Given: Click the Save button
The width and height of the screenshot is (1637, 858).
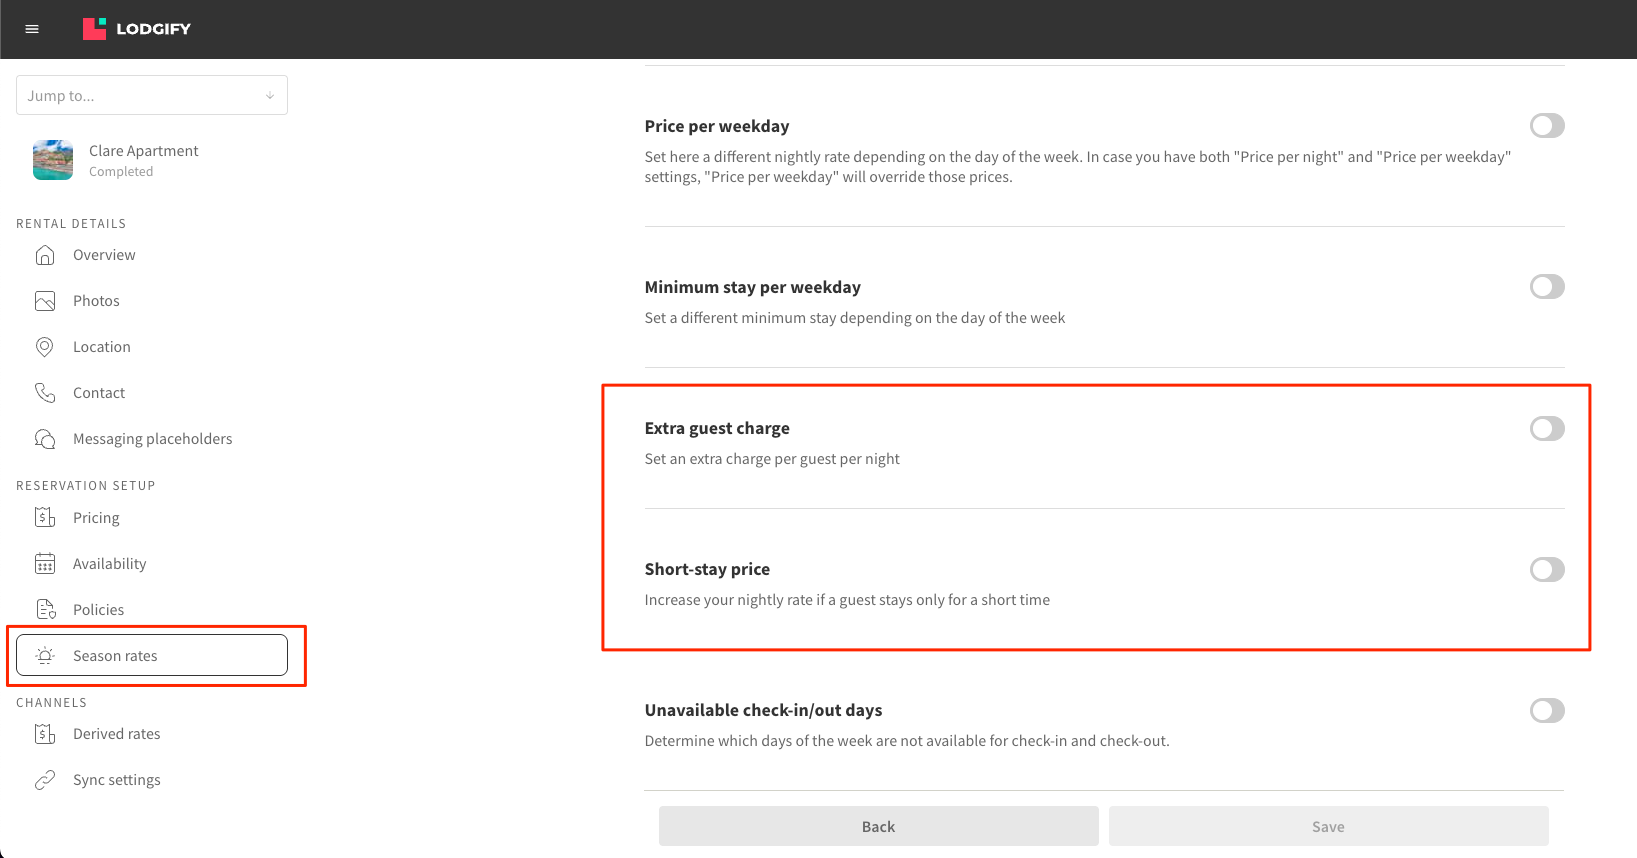Looking at the screenshot, I should (x=1328, y=827).
